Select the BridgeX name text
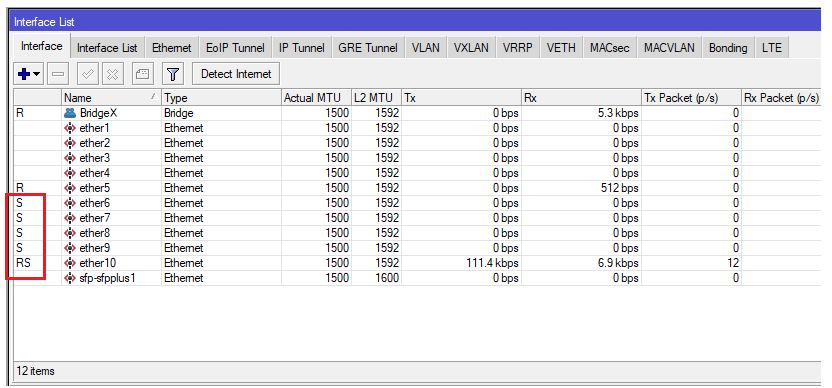Image resolution: width=832 pixels, height=388 pixels. pos(98,113)
